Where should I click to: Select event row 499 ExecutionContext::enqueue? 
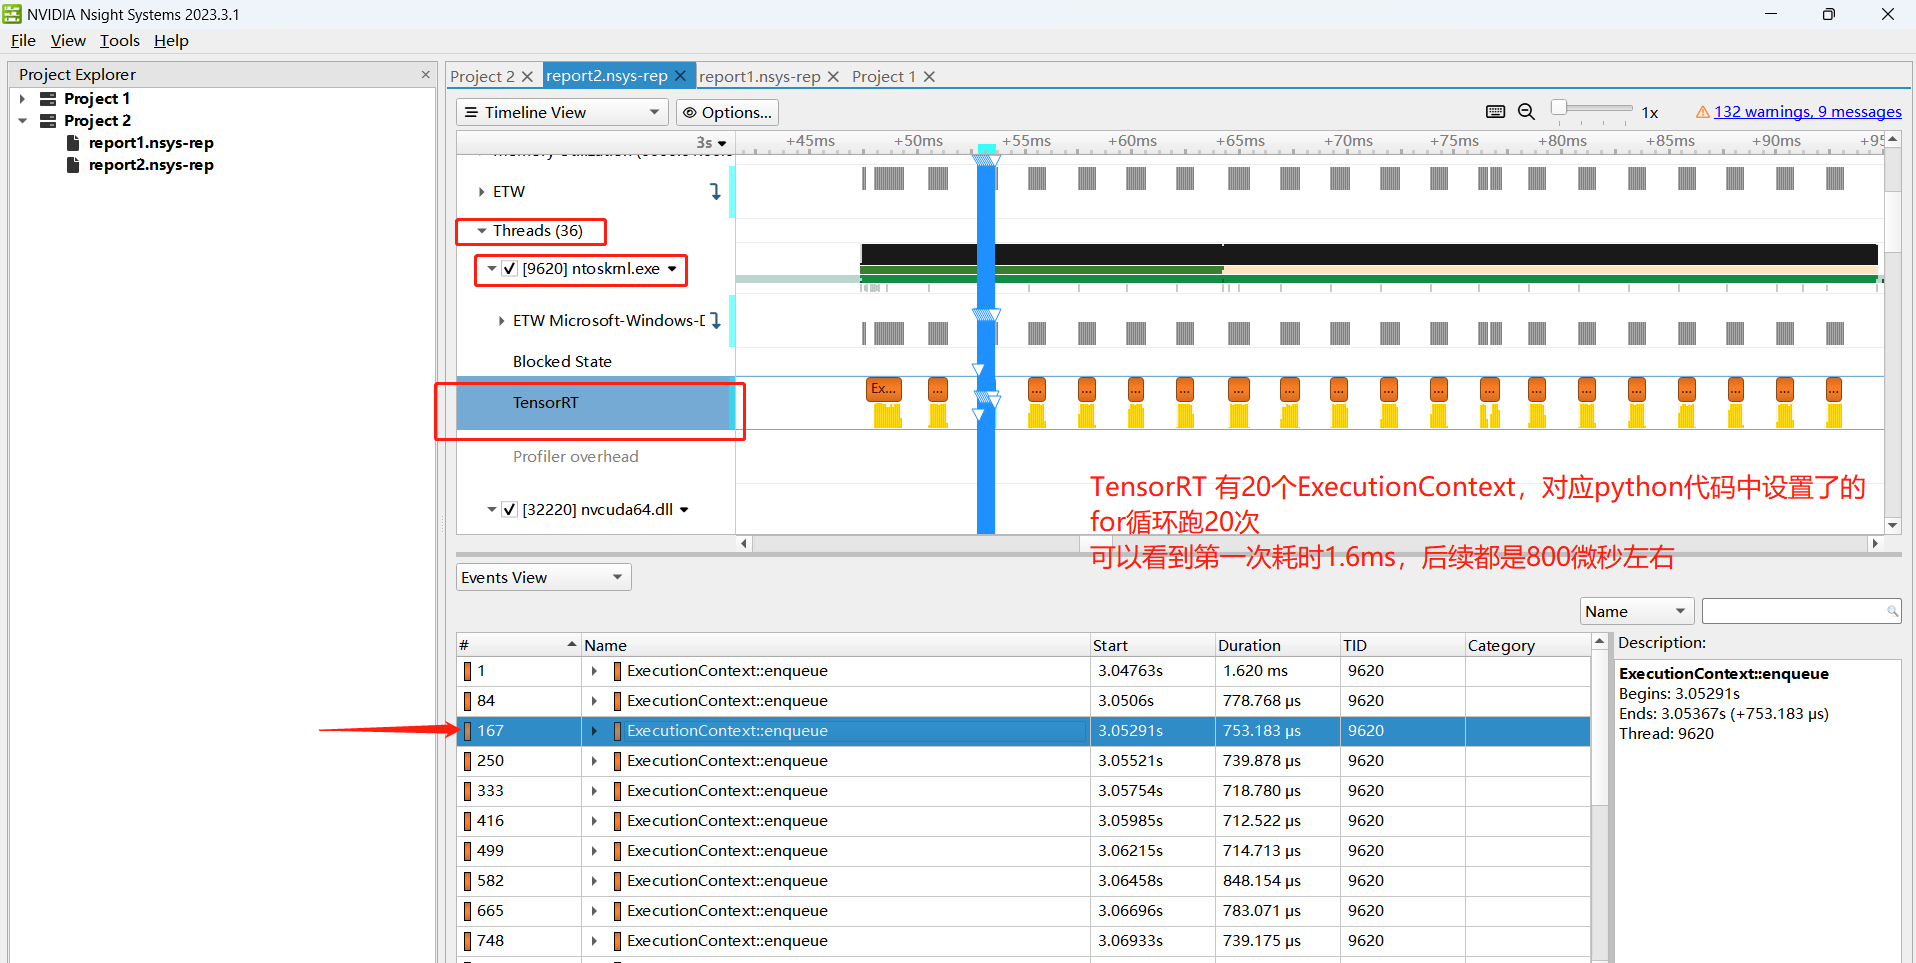pyautogui.click(x=1024, y=851)
